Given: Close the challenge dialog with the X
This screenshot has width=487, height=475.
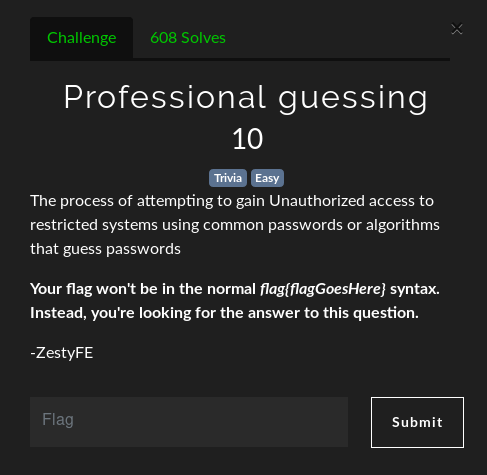Looking at the screenshot, I should click(x=457, y=29).
